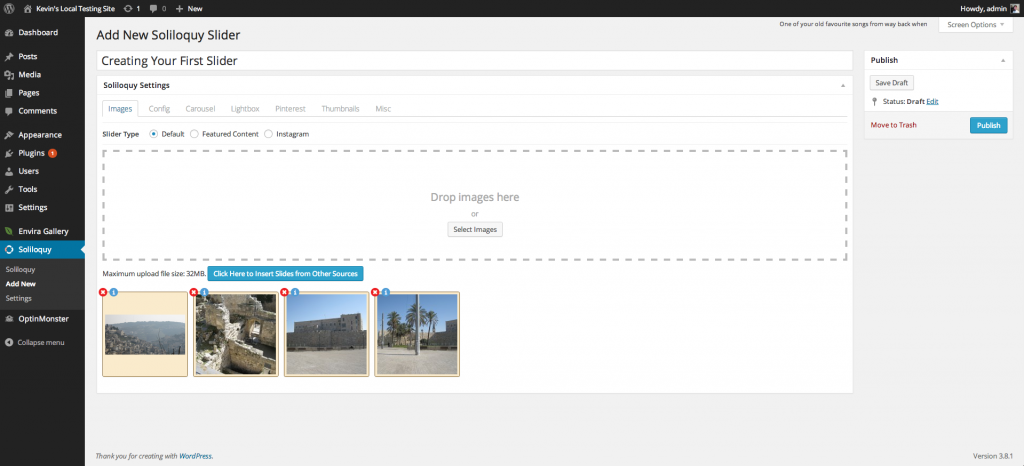
Task: Remove the first slide with red delete icon
Action: (103, 292)
